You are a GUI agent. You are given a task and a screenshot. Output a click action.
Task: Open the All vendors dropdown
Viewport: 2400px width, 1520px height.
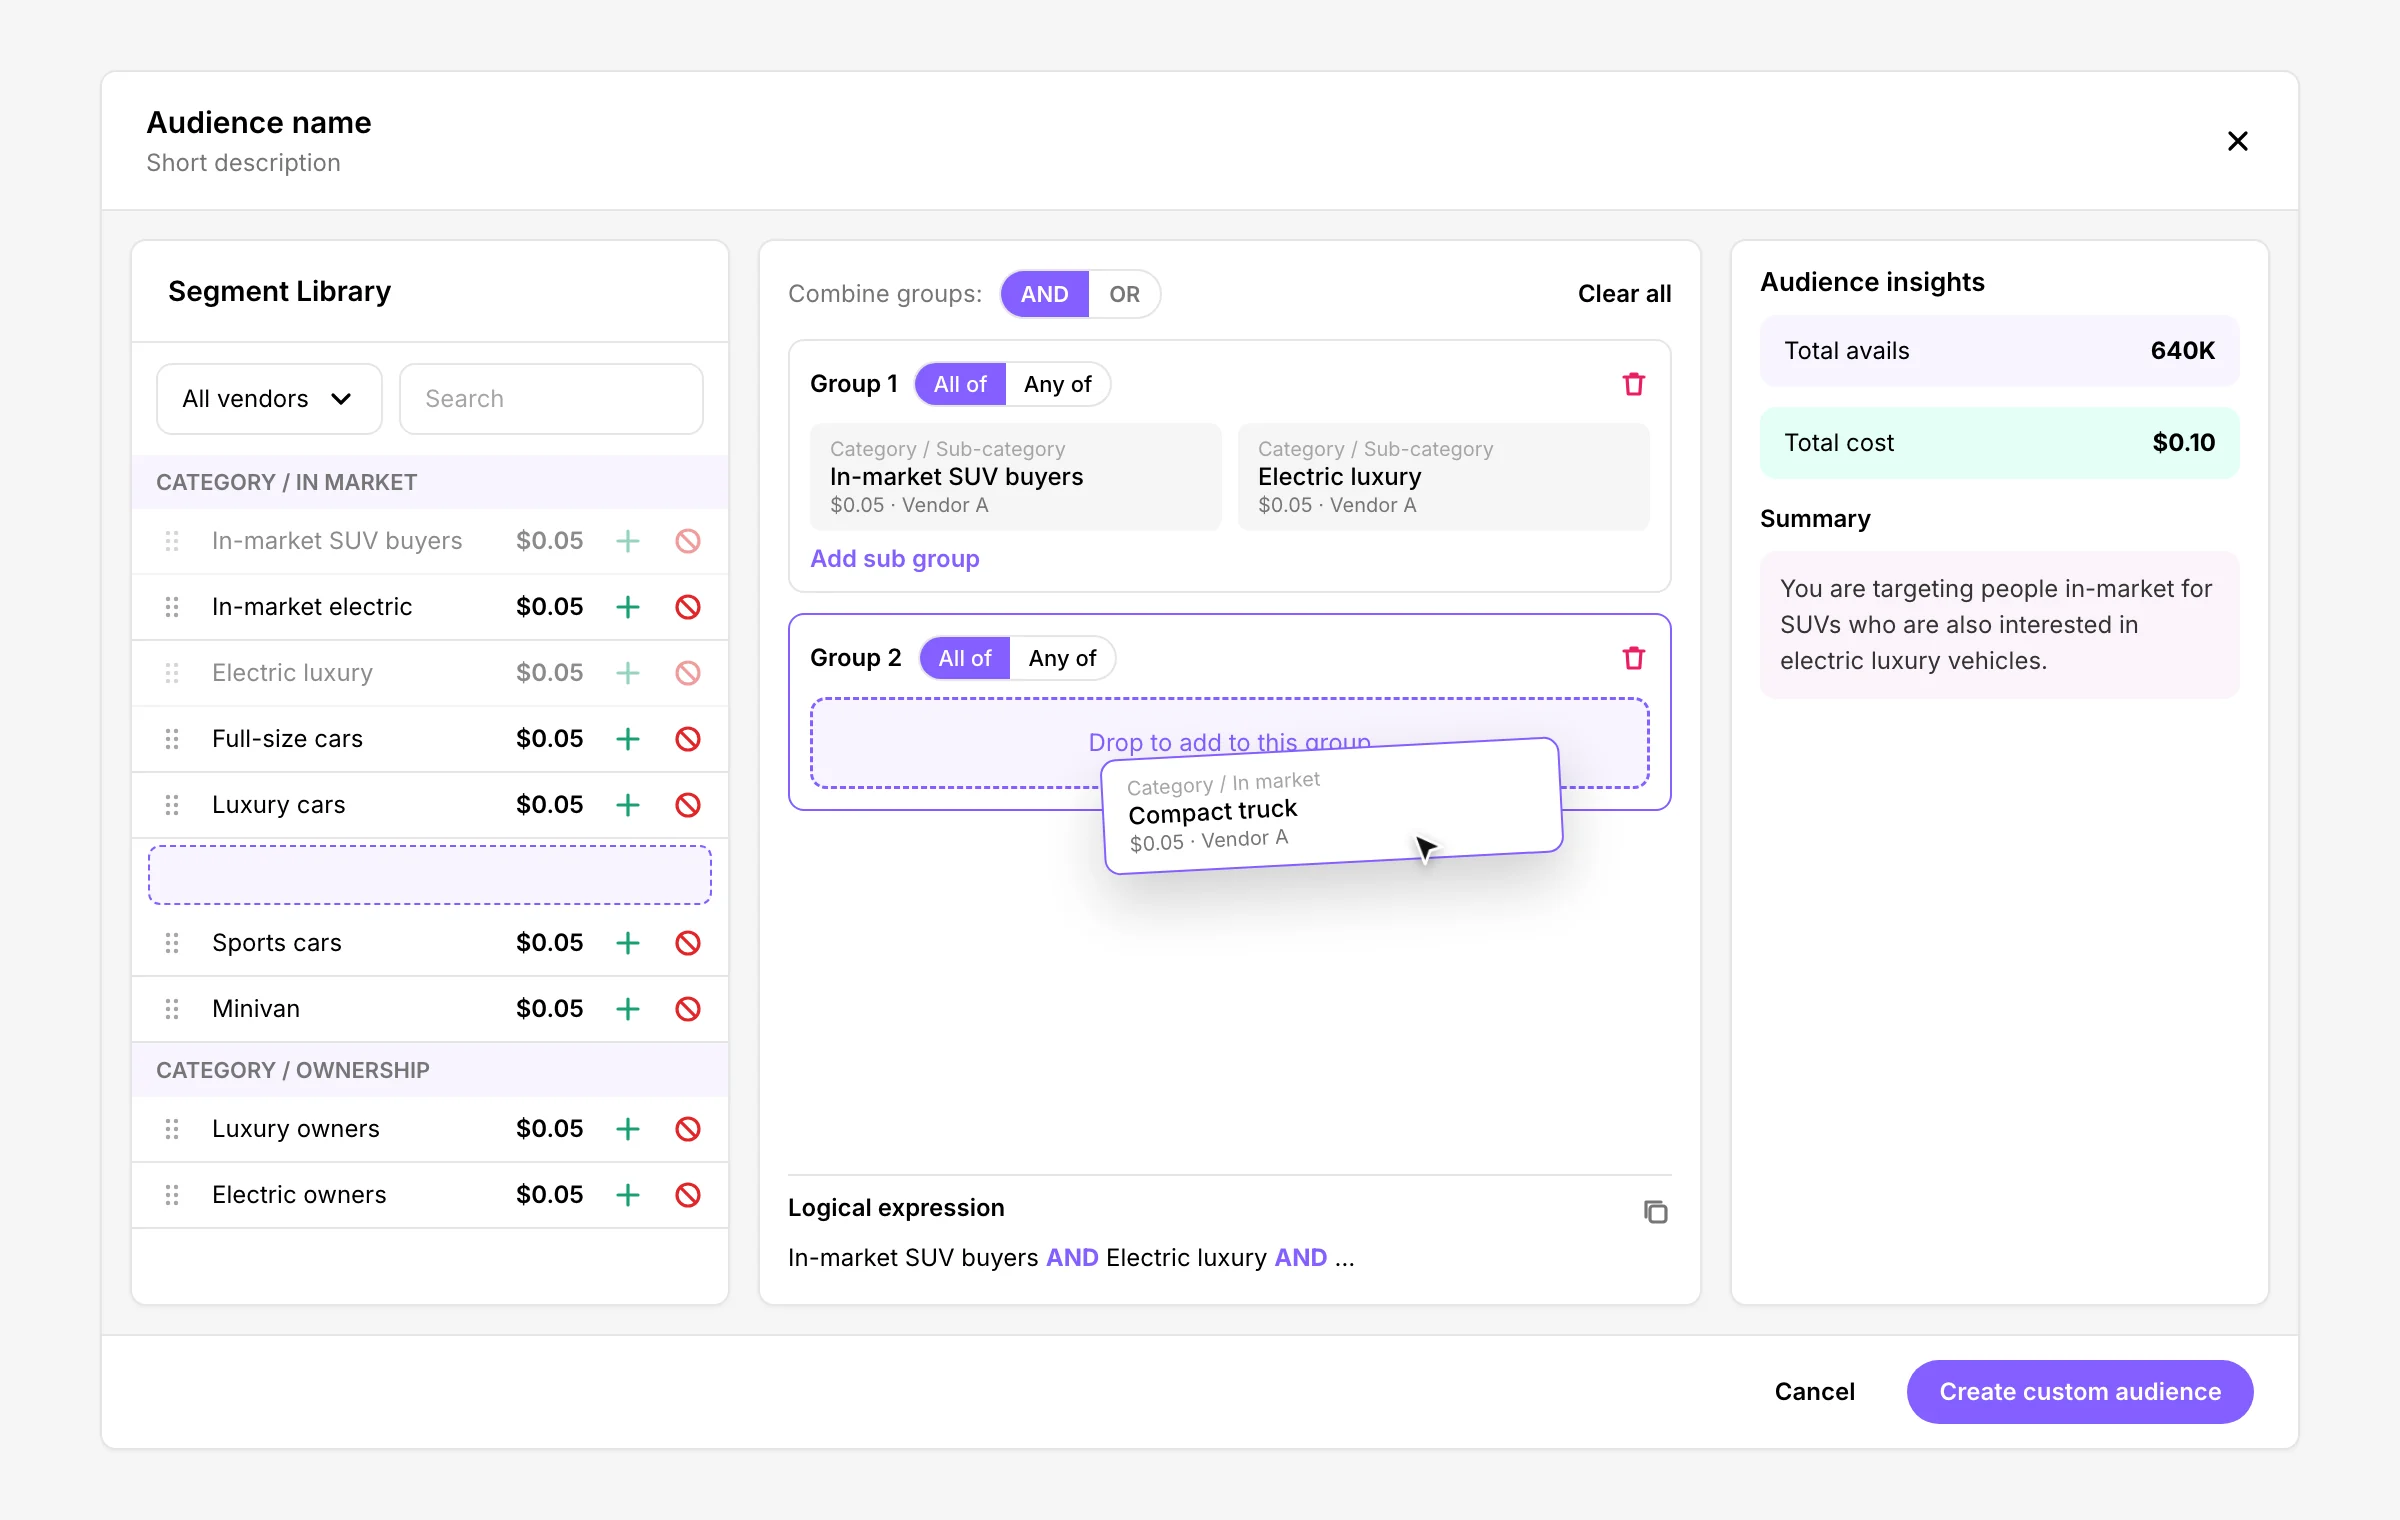tap(269, 399)
